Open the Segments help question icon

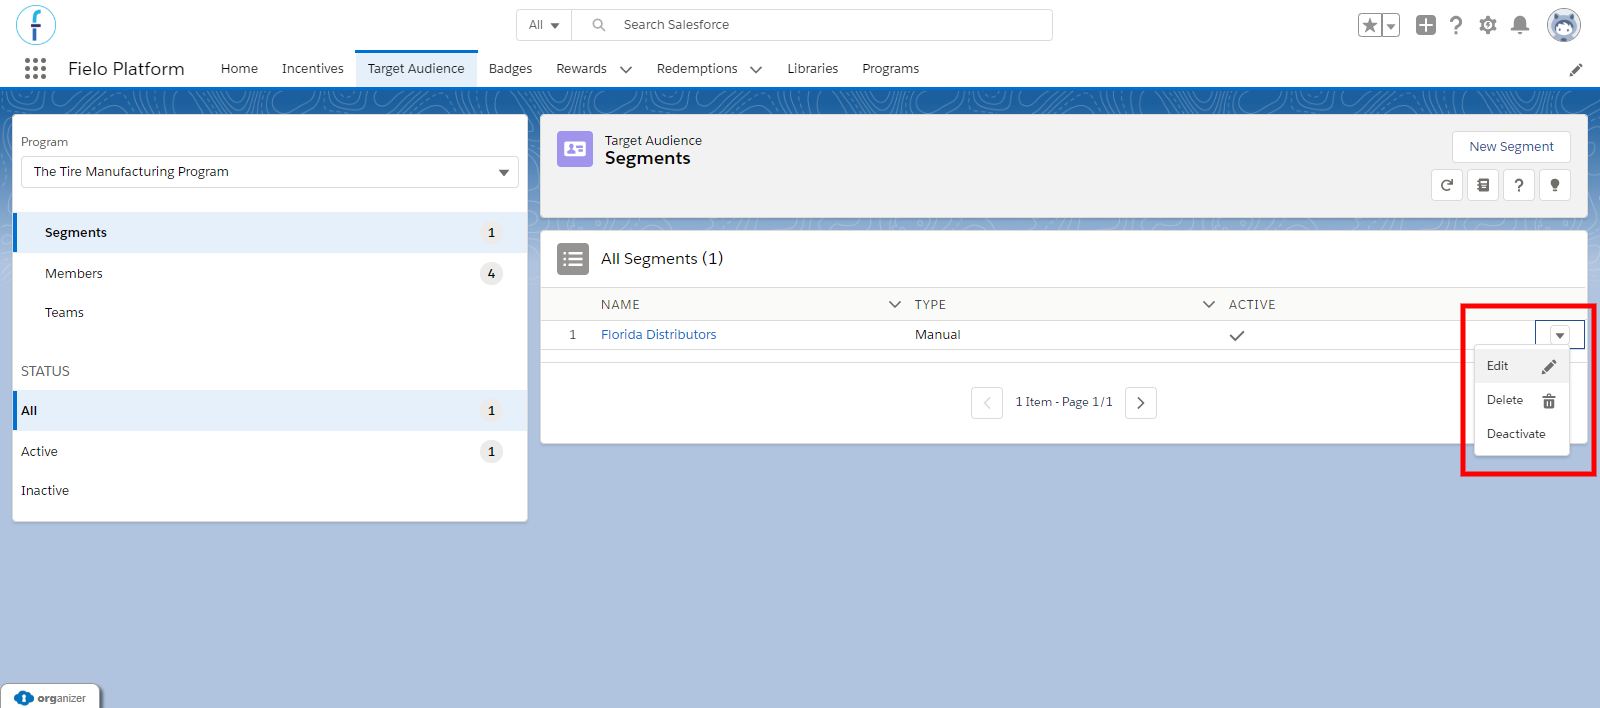[1519, 185]
